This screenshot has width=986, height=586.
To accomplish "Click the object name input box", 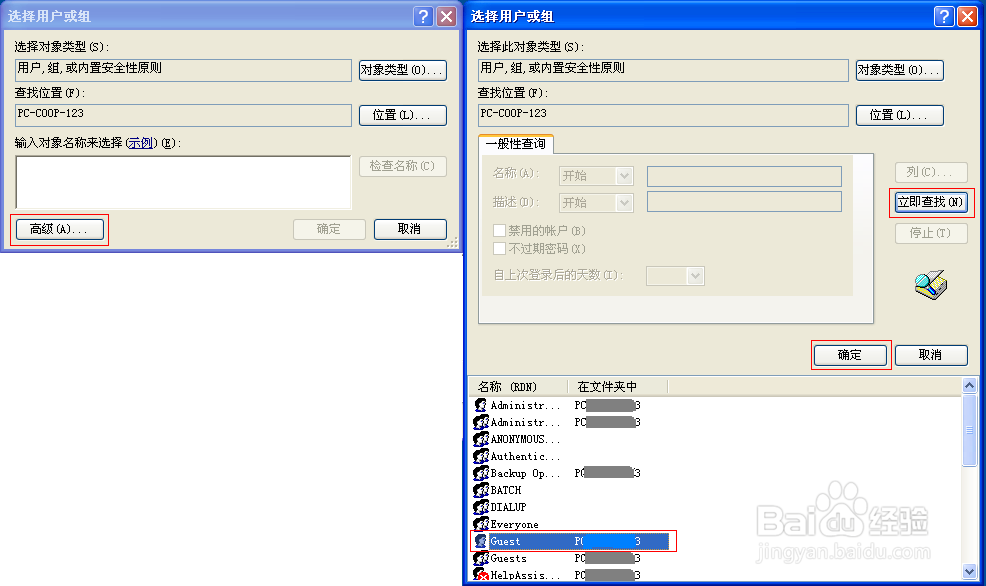I will coord(183,182).
